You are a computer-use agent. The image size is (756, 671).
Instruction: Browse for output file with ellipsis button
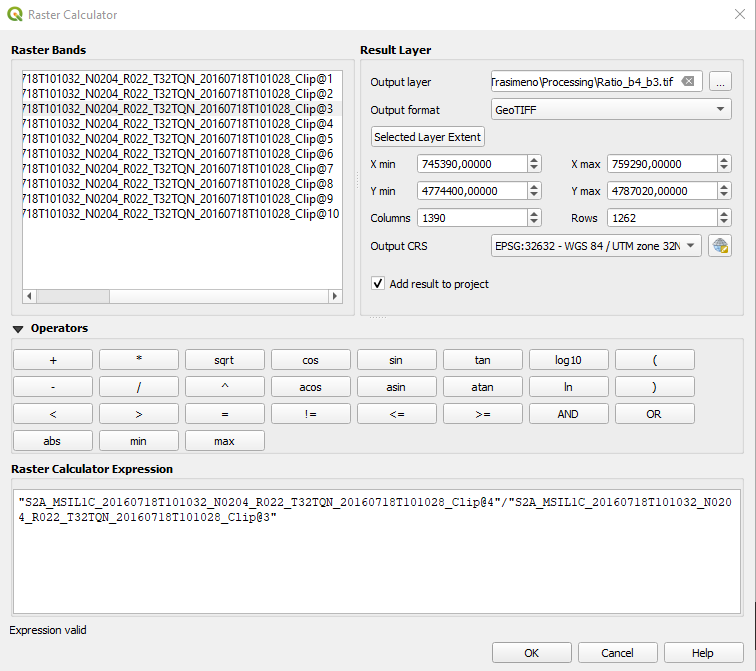tap(720, 81)
